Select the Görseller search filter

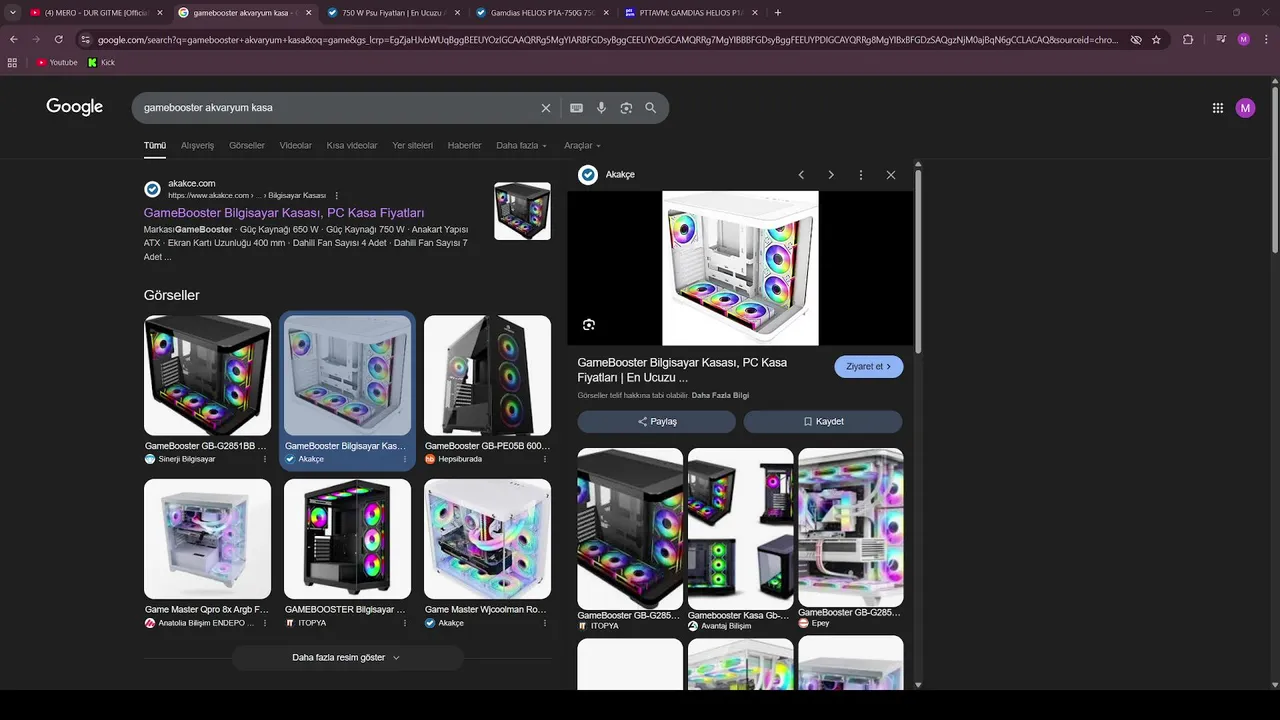[x=247, y=145]
